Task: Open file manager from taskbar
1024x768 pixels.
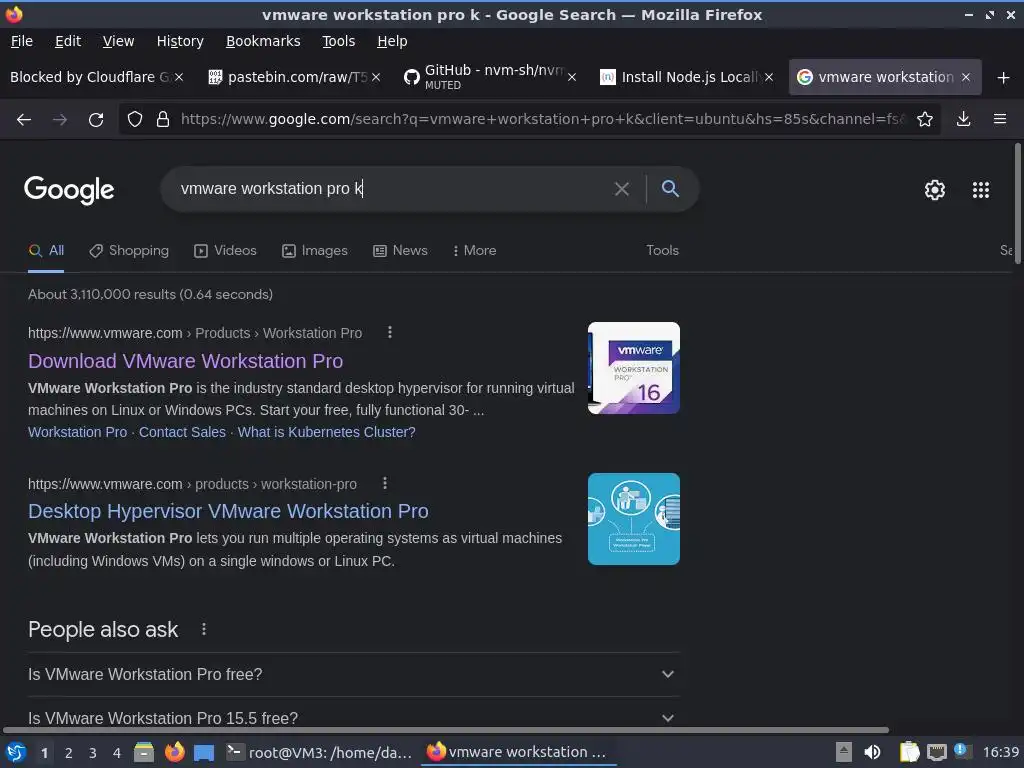Action: coord(144,752)
